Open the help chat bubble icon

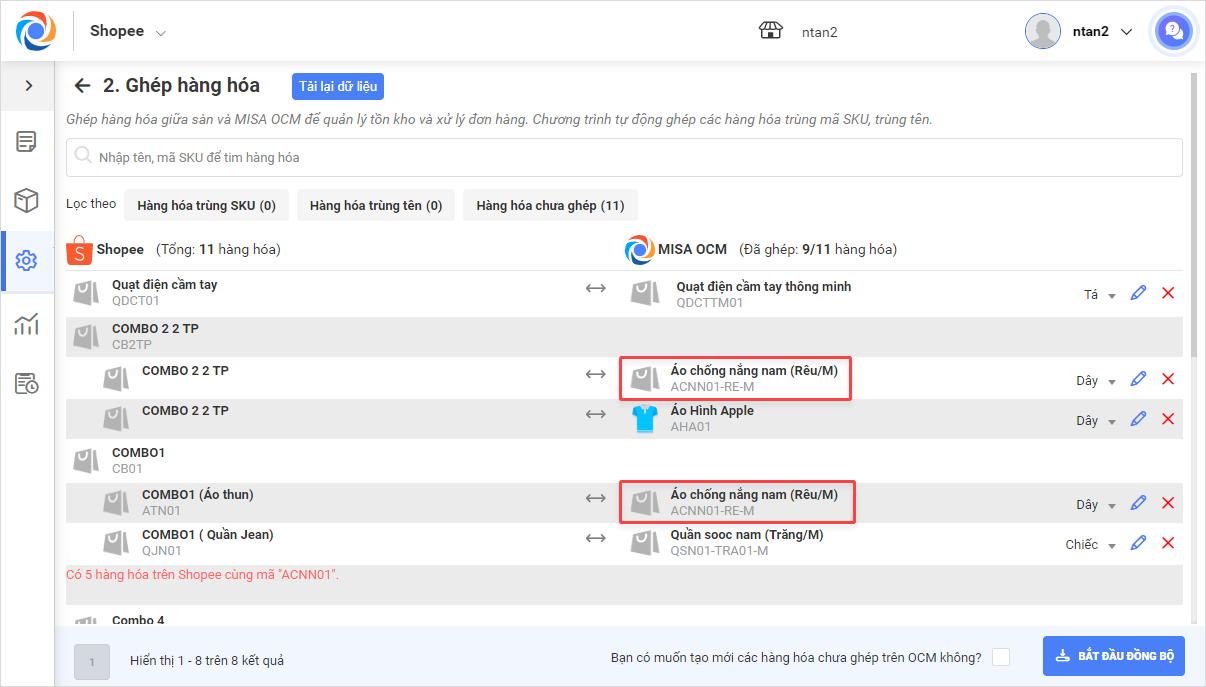tap(1173, 31)
